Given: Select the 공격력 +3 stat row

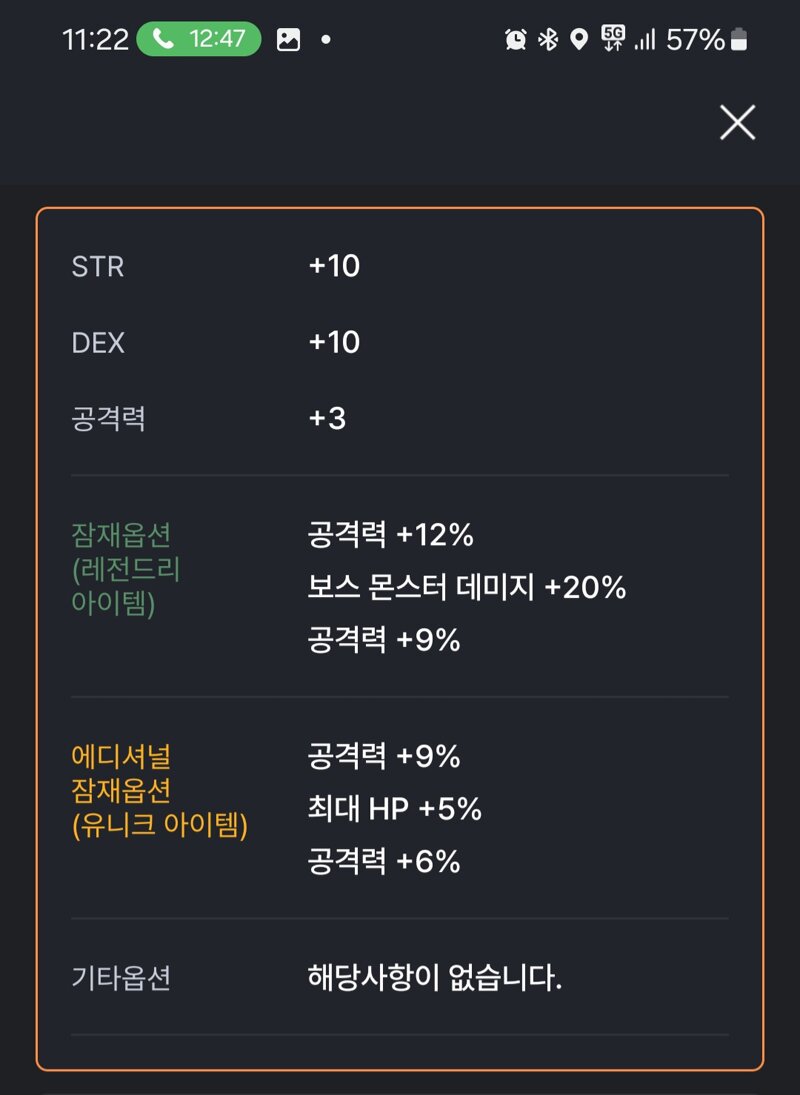Looking at the screenshot, I should pyautogui.click(x=400, y=418).
